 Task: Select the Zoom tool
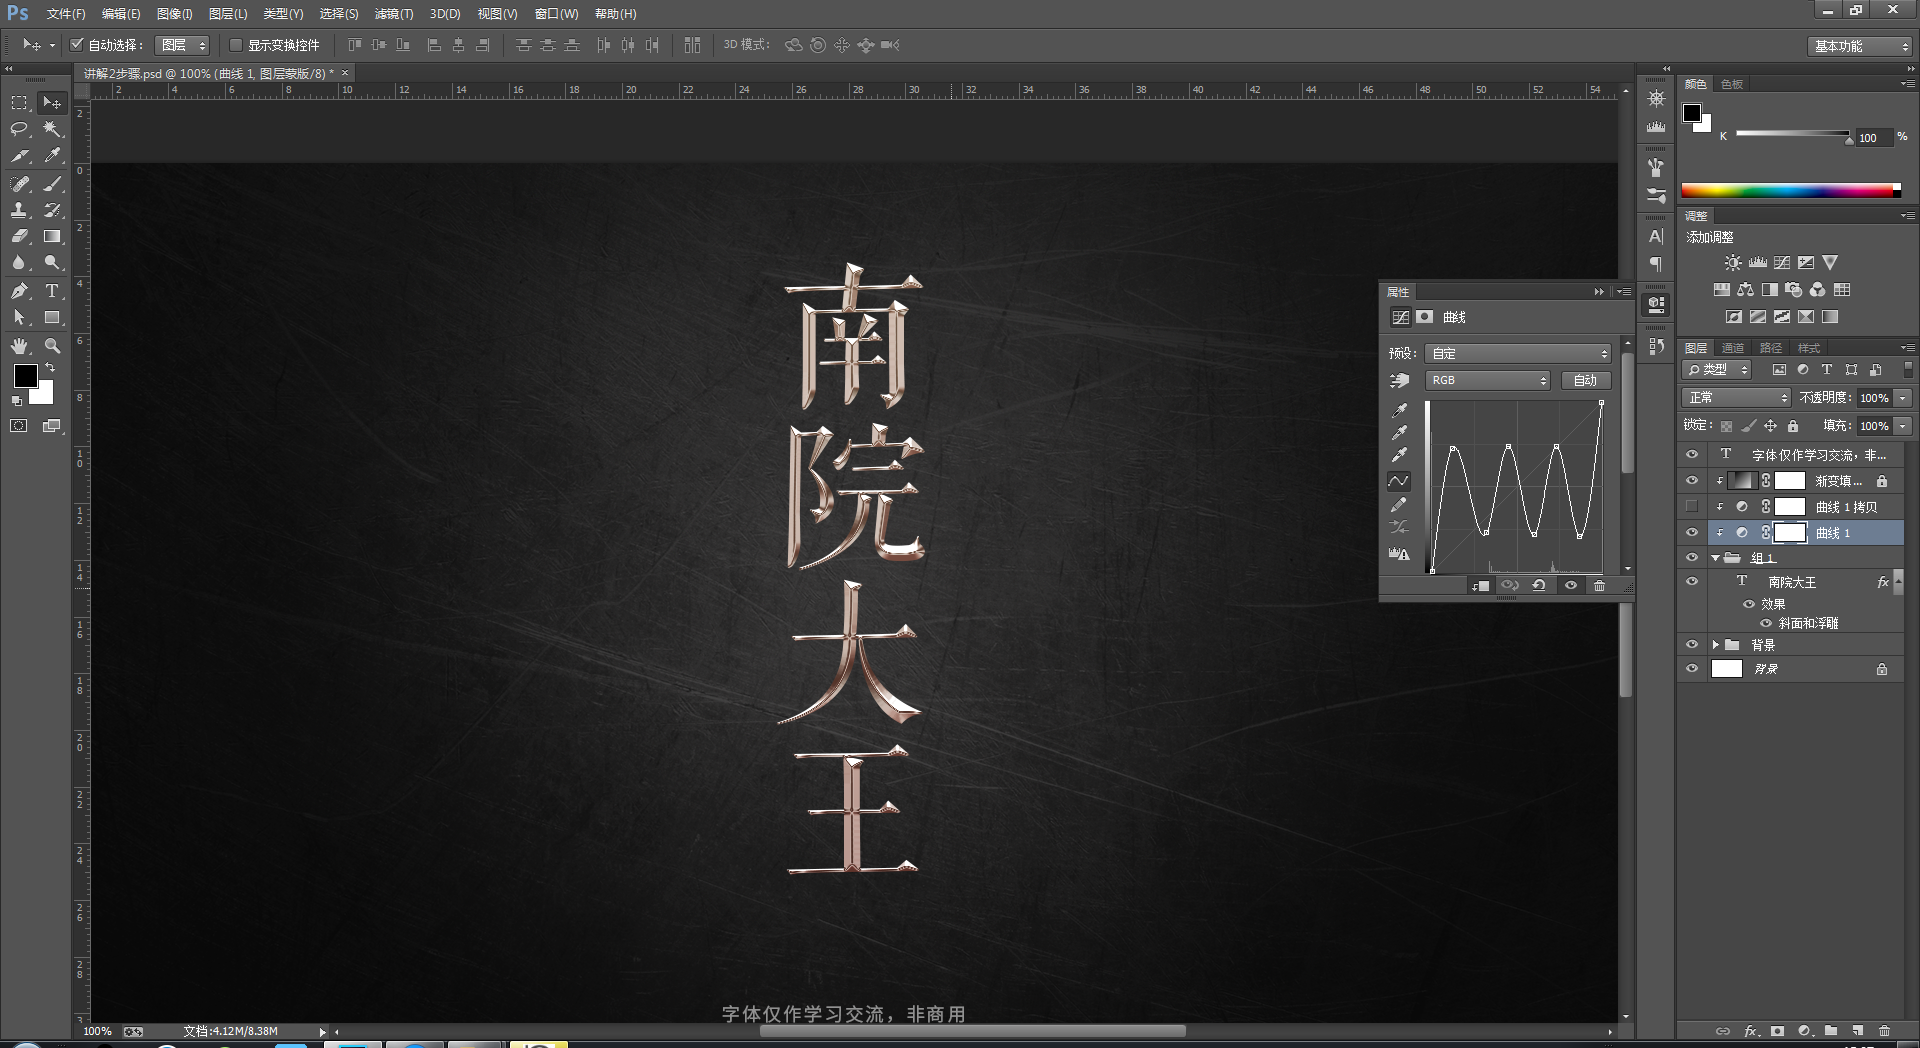(x=52, y=346)
